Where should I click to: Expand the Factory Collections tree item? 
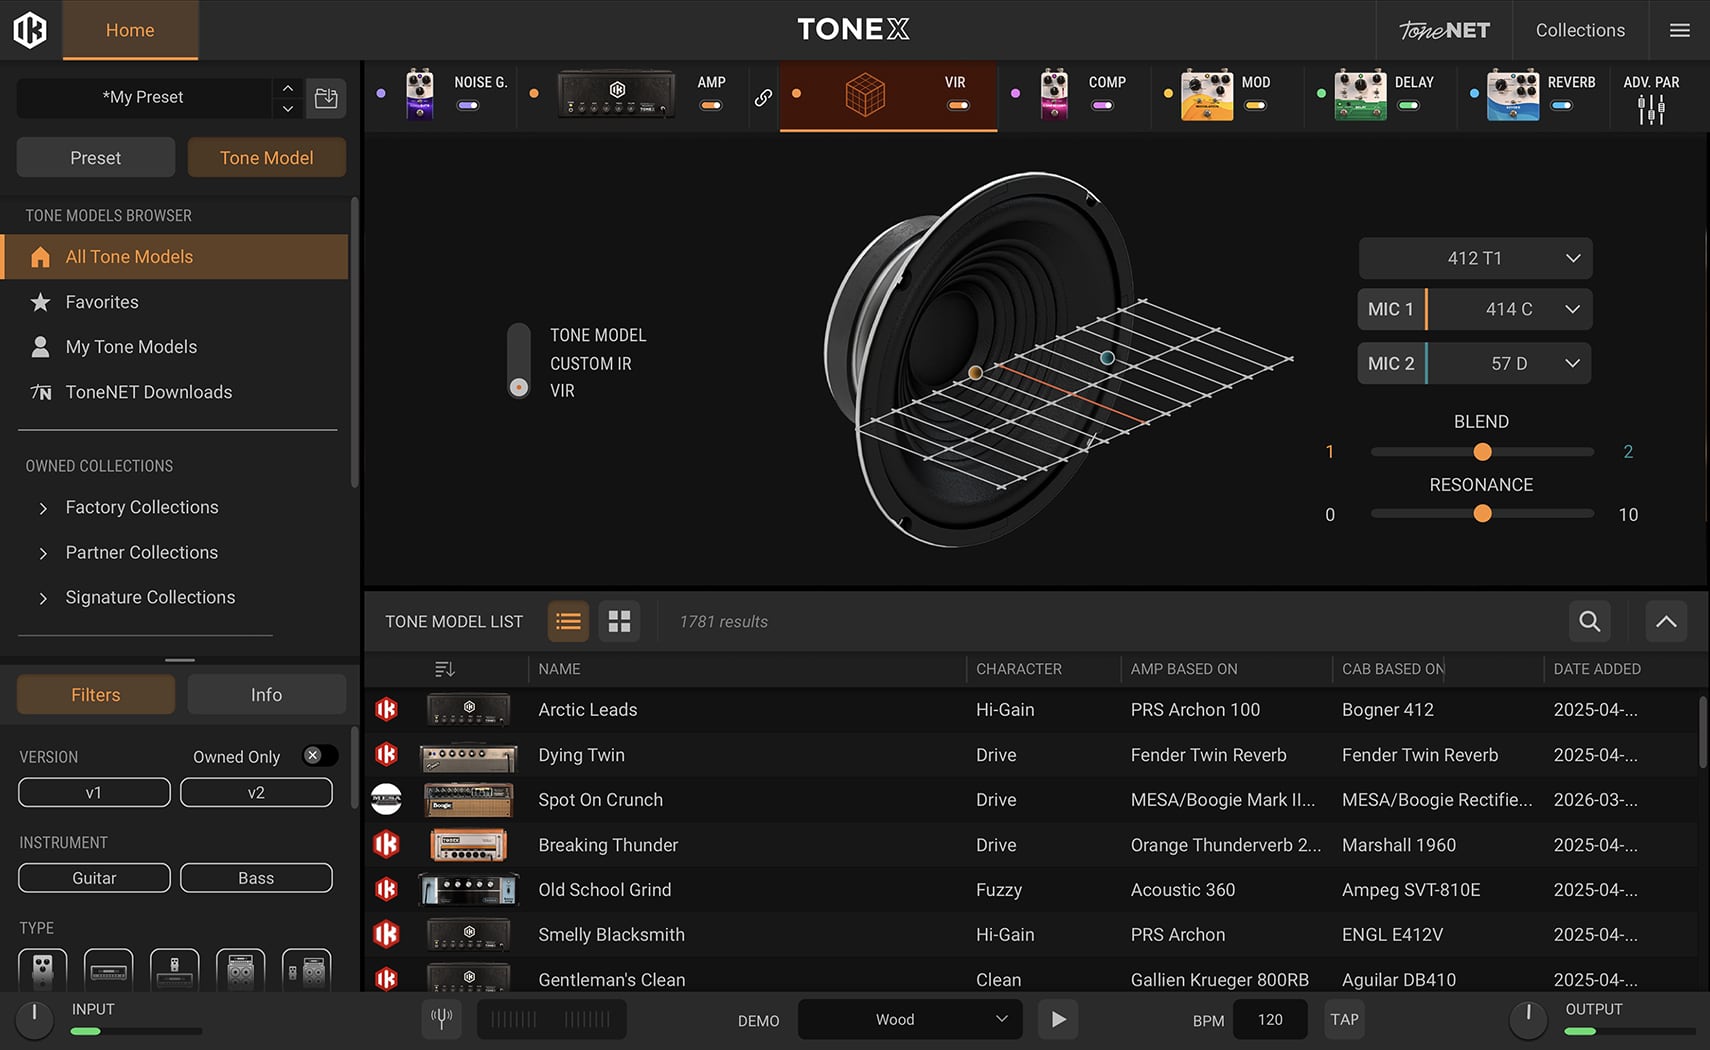43,508
